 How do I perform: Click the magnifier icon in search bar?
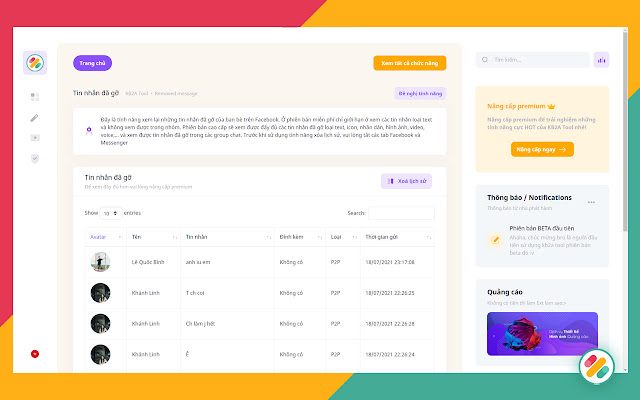click(485, 60)
